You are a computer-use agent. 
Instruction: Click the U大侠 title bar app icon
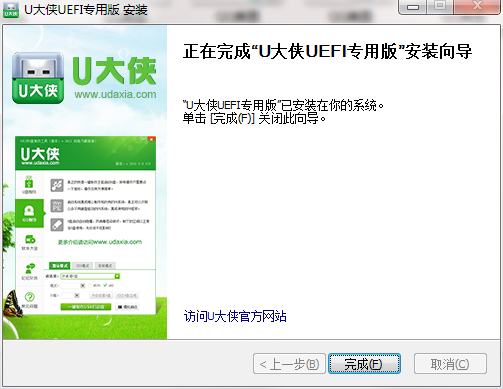11,10
